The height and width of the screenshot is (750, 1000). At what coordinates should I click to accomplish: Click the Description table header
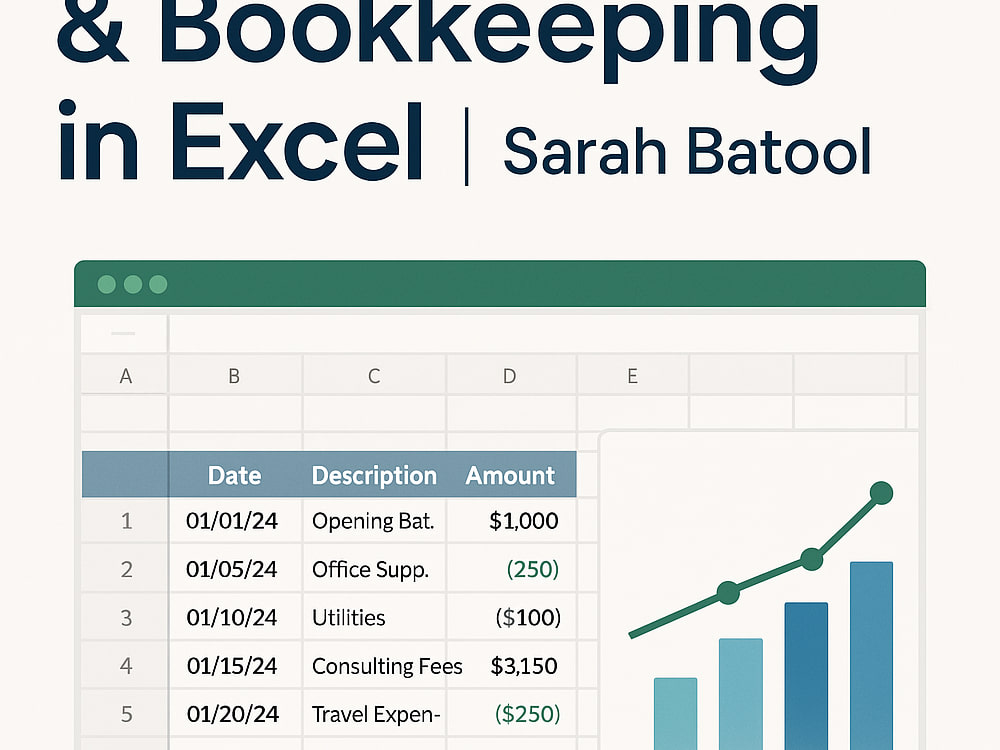point(374,476)
